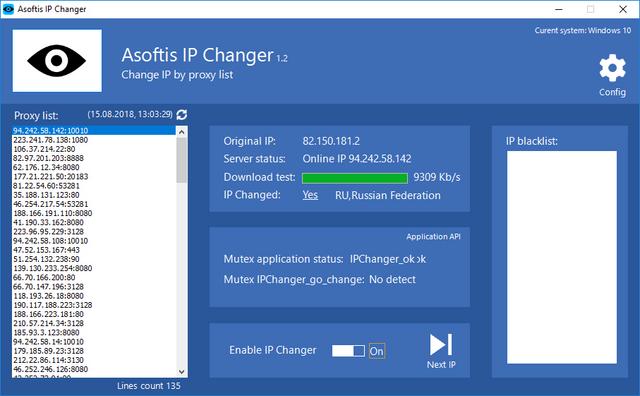Select proxy 94.242.58.142:10010

[94, 131]
